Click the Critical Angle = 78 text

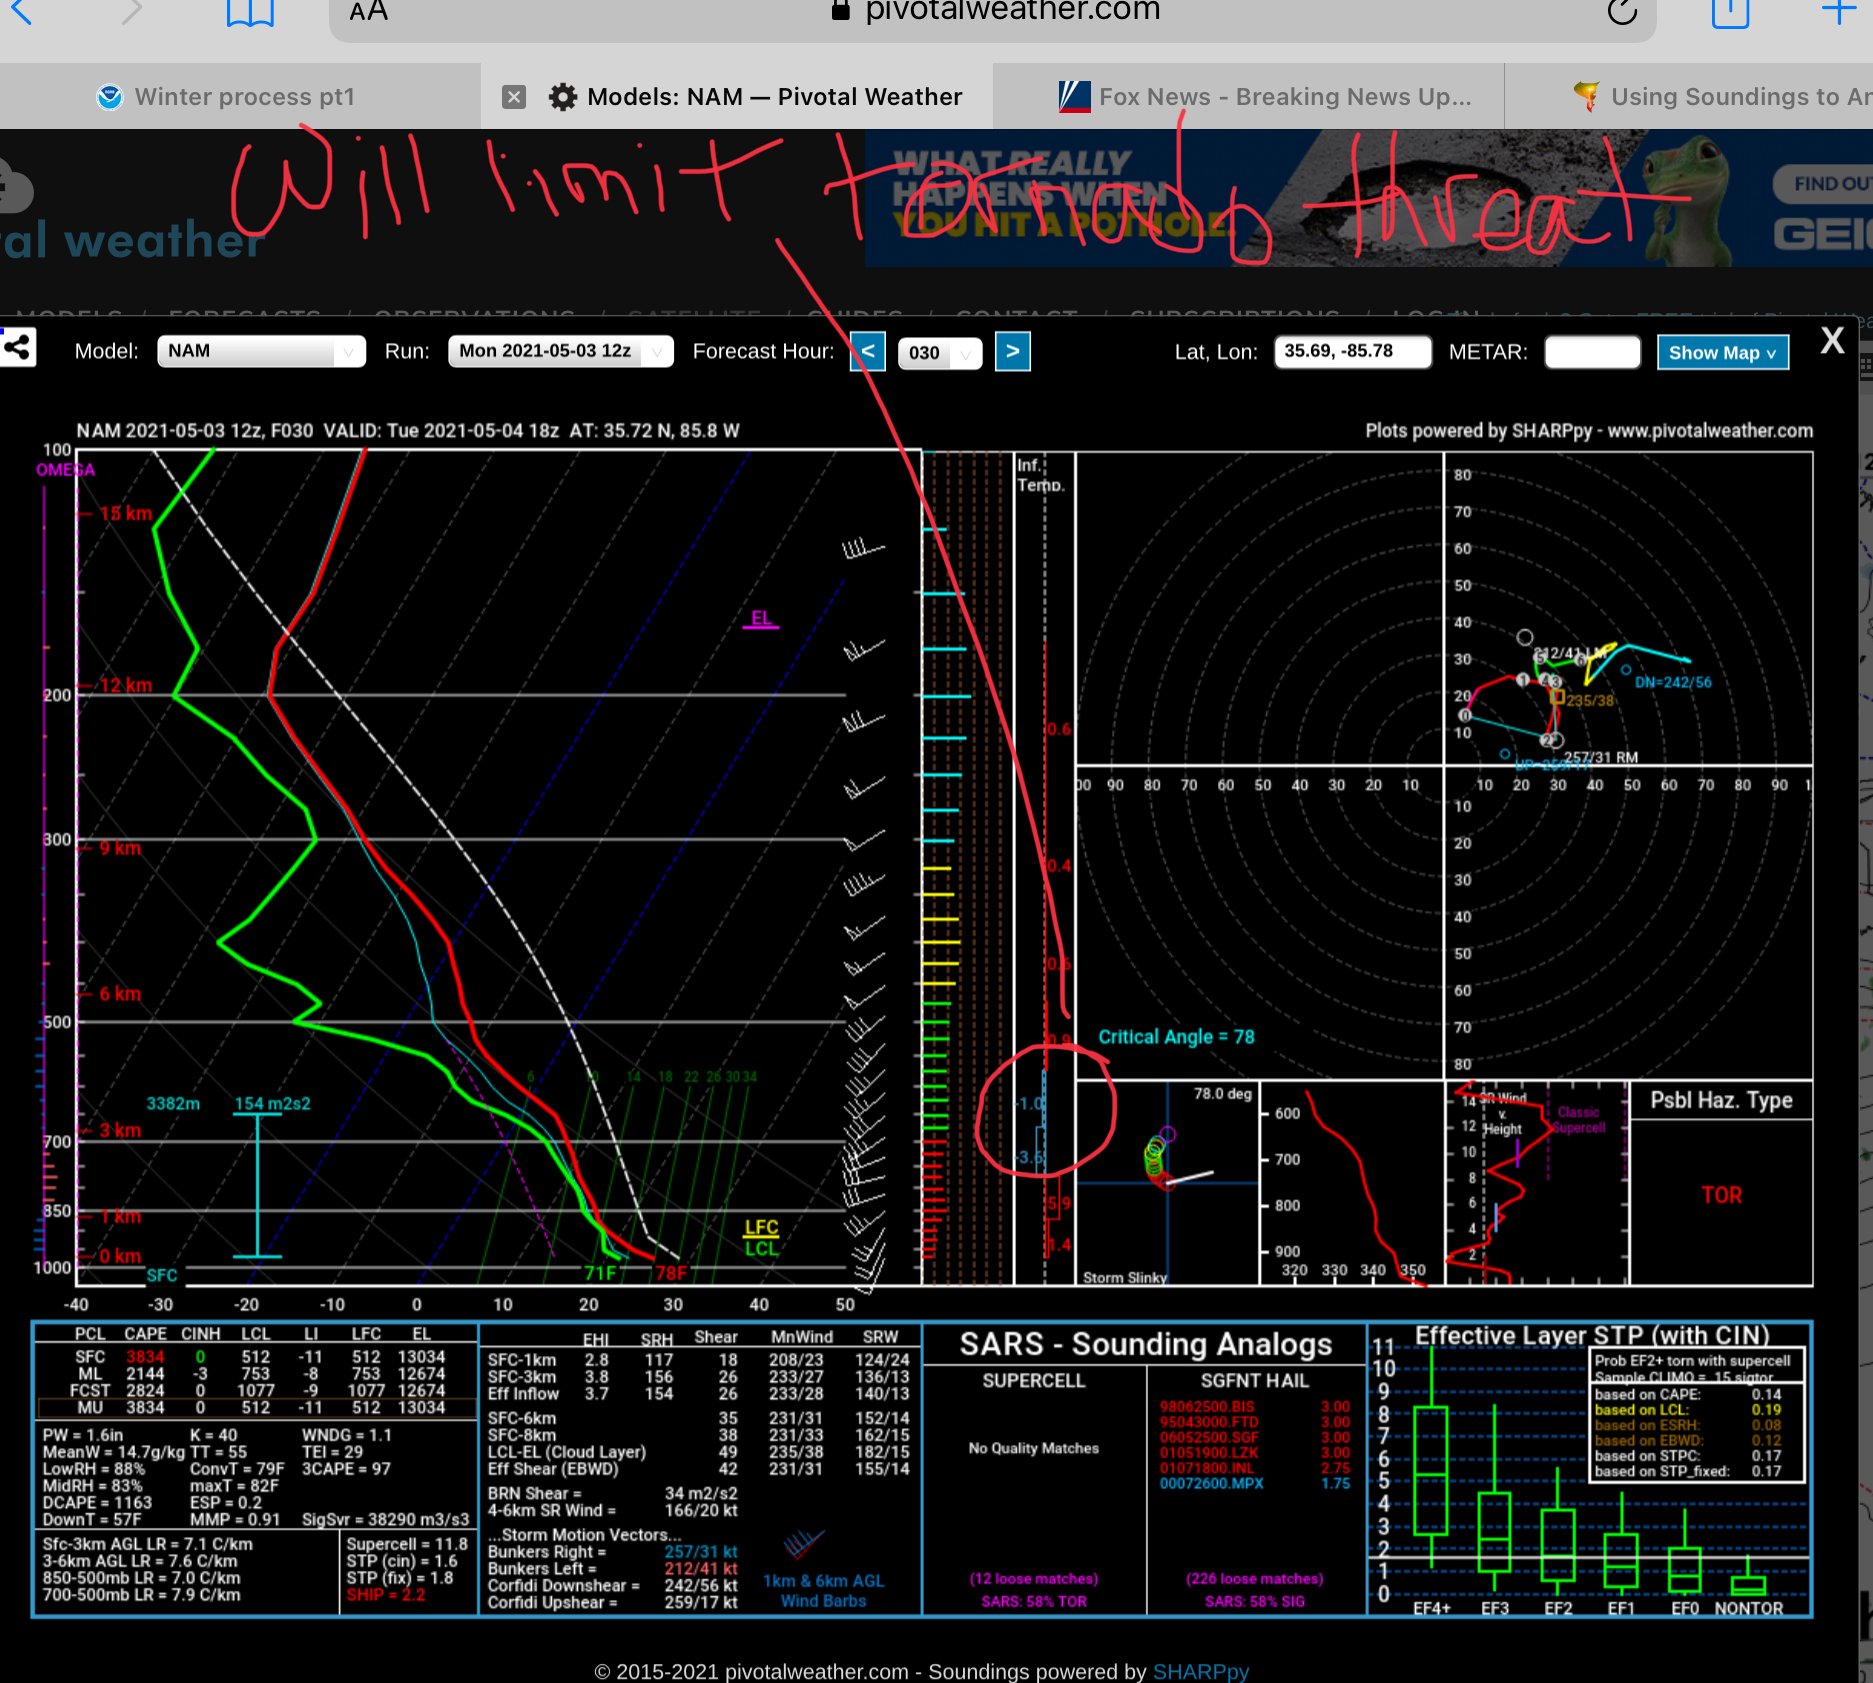[1176, 1037]
